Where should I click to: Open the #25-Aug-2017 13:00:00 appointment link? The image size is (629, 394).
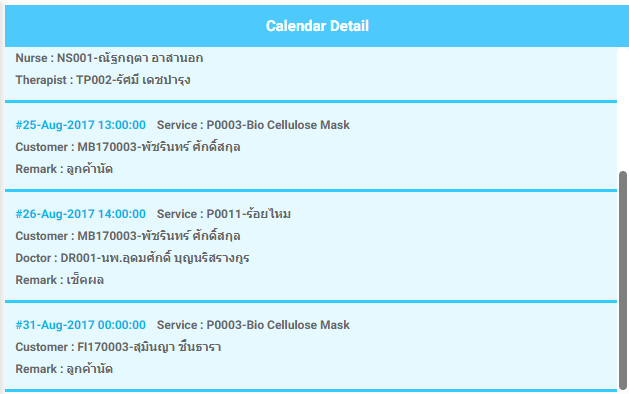[x=80, y=125]
